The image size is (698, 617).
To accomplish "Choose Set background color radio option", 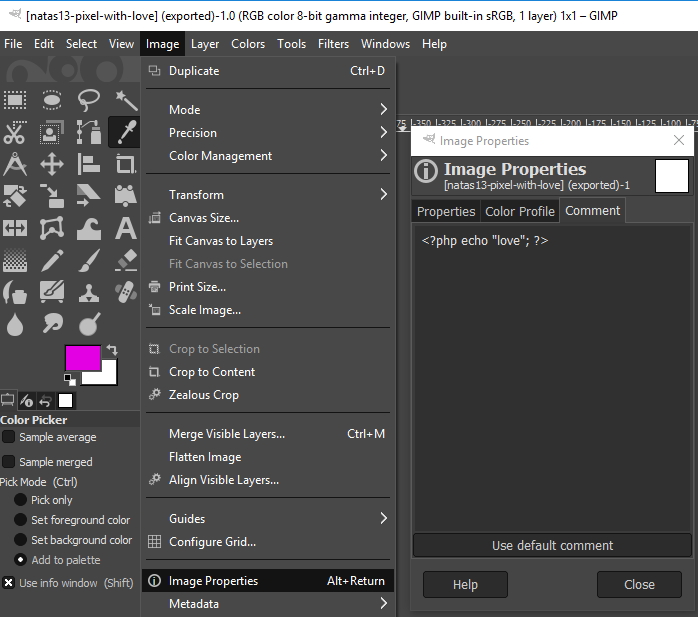I will (20, 540).
